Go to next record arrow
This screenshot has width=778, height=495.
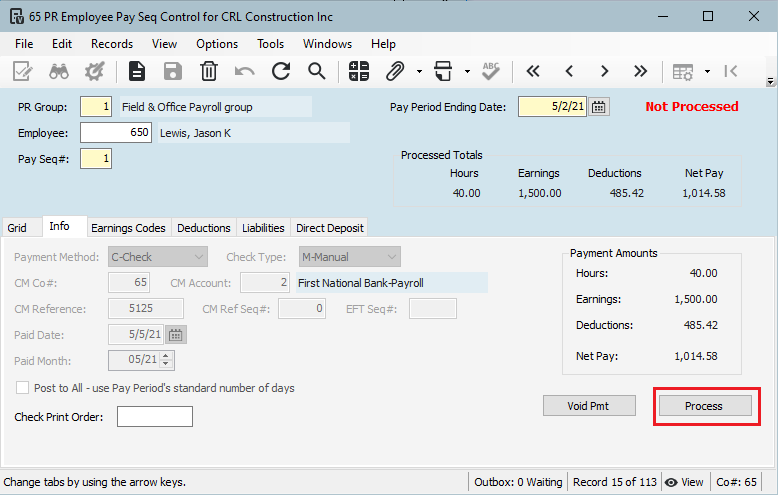coord(604,71)
